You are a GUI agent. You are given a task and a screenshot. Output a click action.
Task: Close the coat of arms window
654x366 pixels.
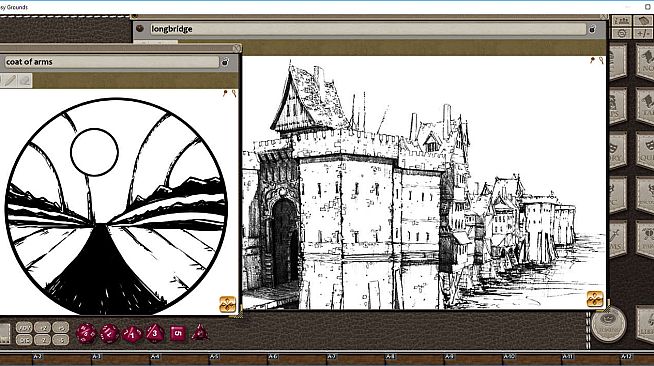point(236,48)
